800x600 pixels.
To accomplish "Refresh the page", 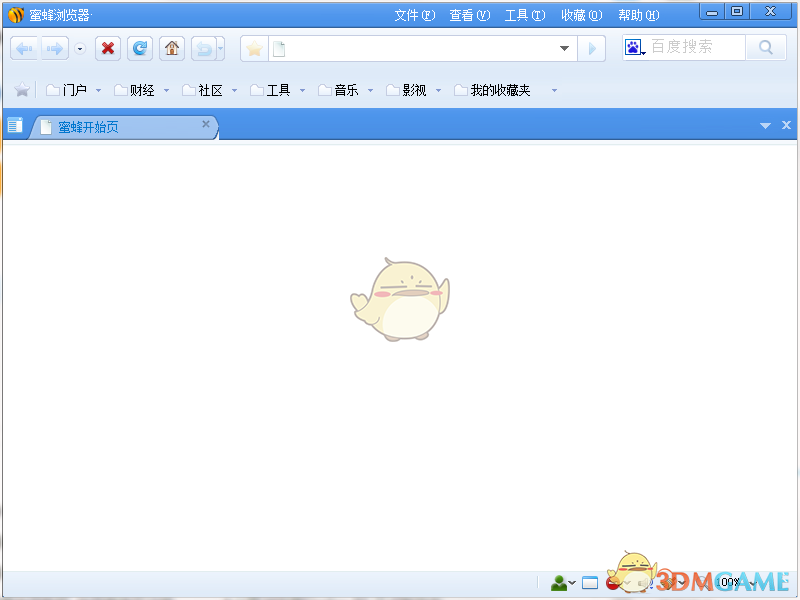I will [140, 48].
